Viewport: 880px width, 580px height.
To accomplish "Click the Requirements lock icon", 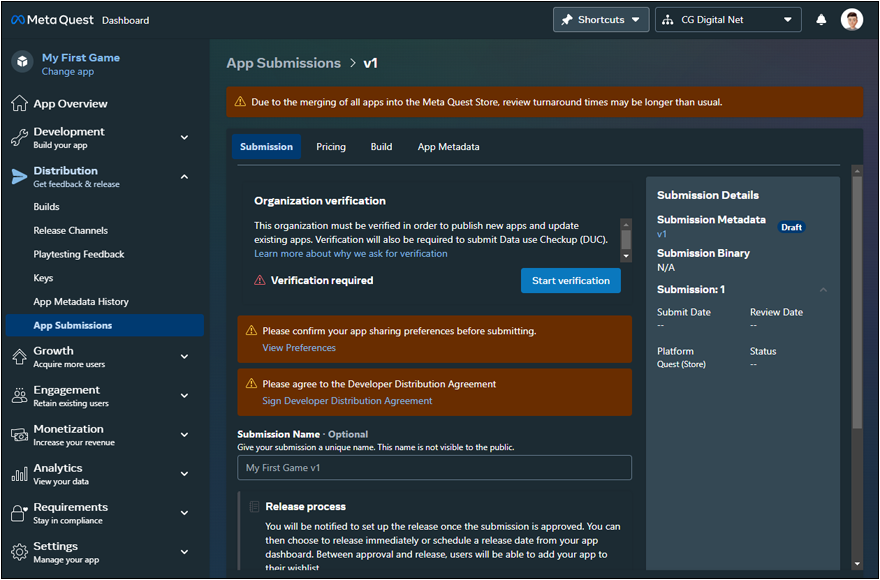I will (x=19, y=513).
